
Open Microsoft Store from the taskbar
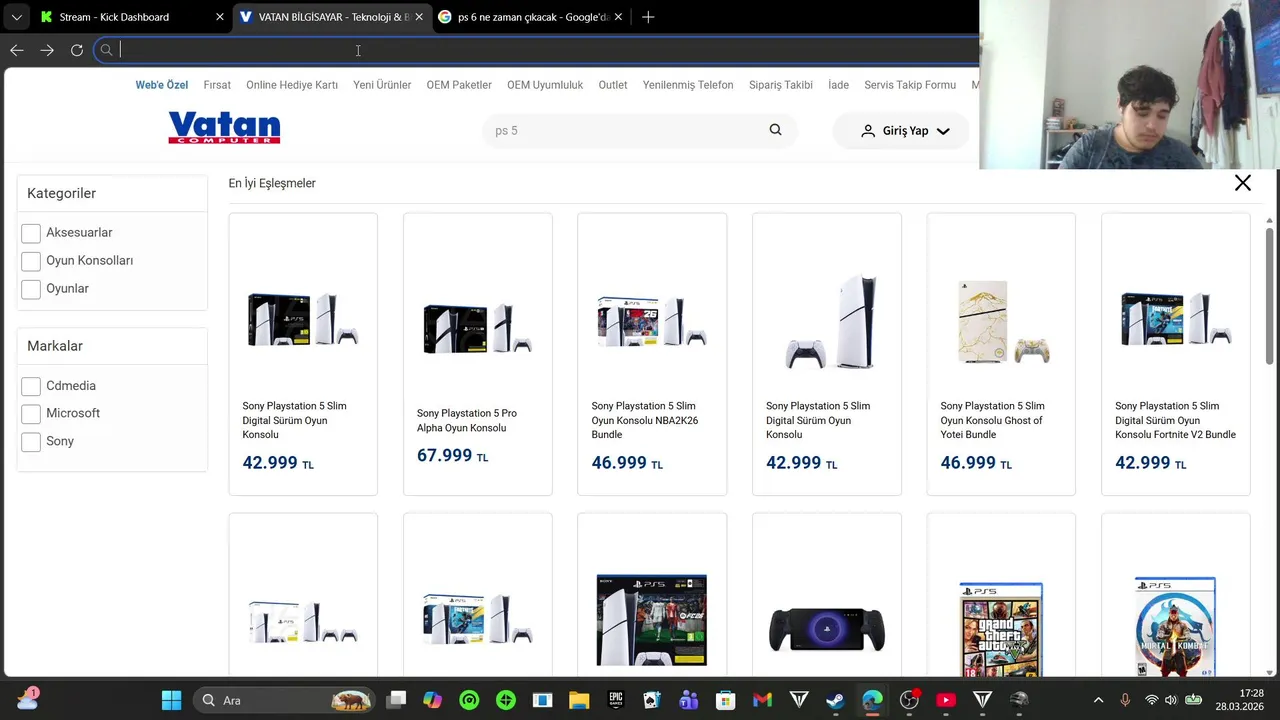pyautogui.click(x=726, y=700)
